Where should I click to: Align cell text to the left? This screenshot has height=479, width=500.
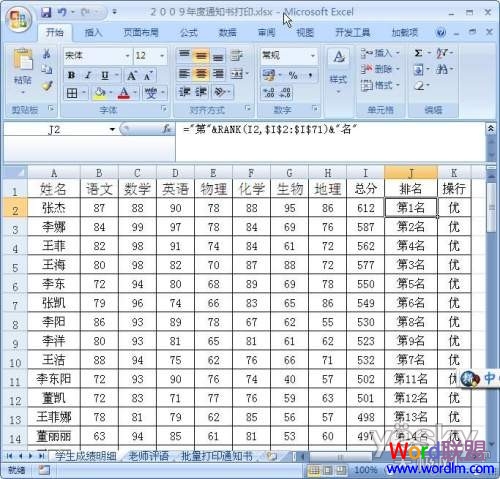184,74
